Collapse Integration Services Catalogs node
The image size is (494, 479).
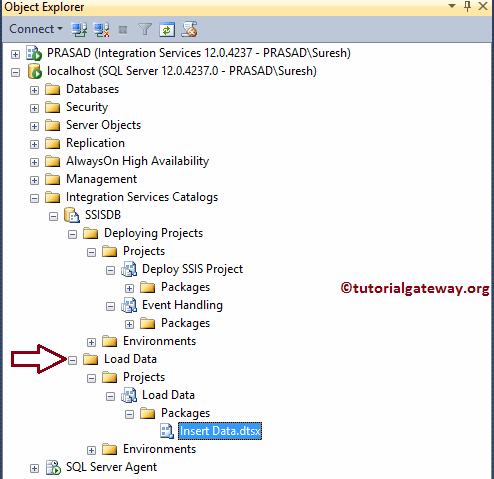click(x=34, y=198)
